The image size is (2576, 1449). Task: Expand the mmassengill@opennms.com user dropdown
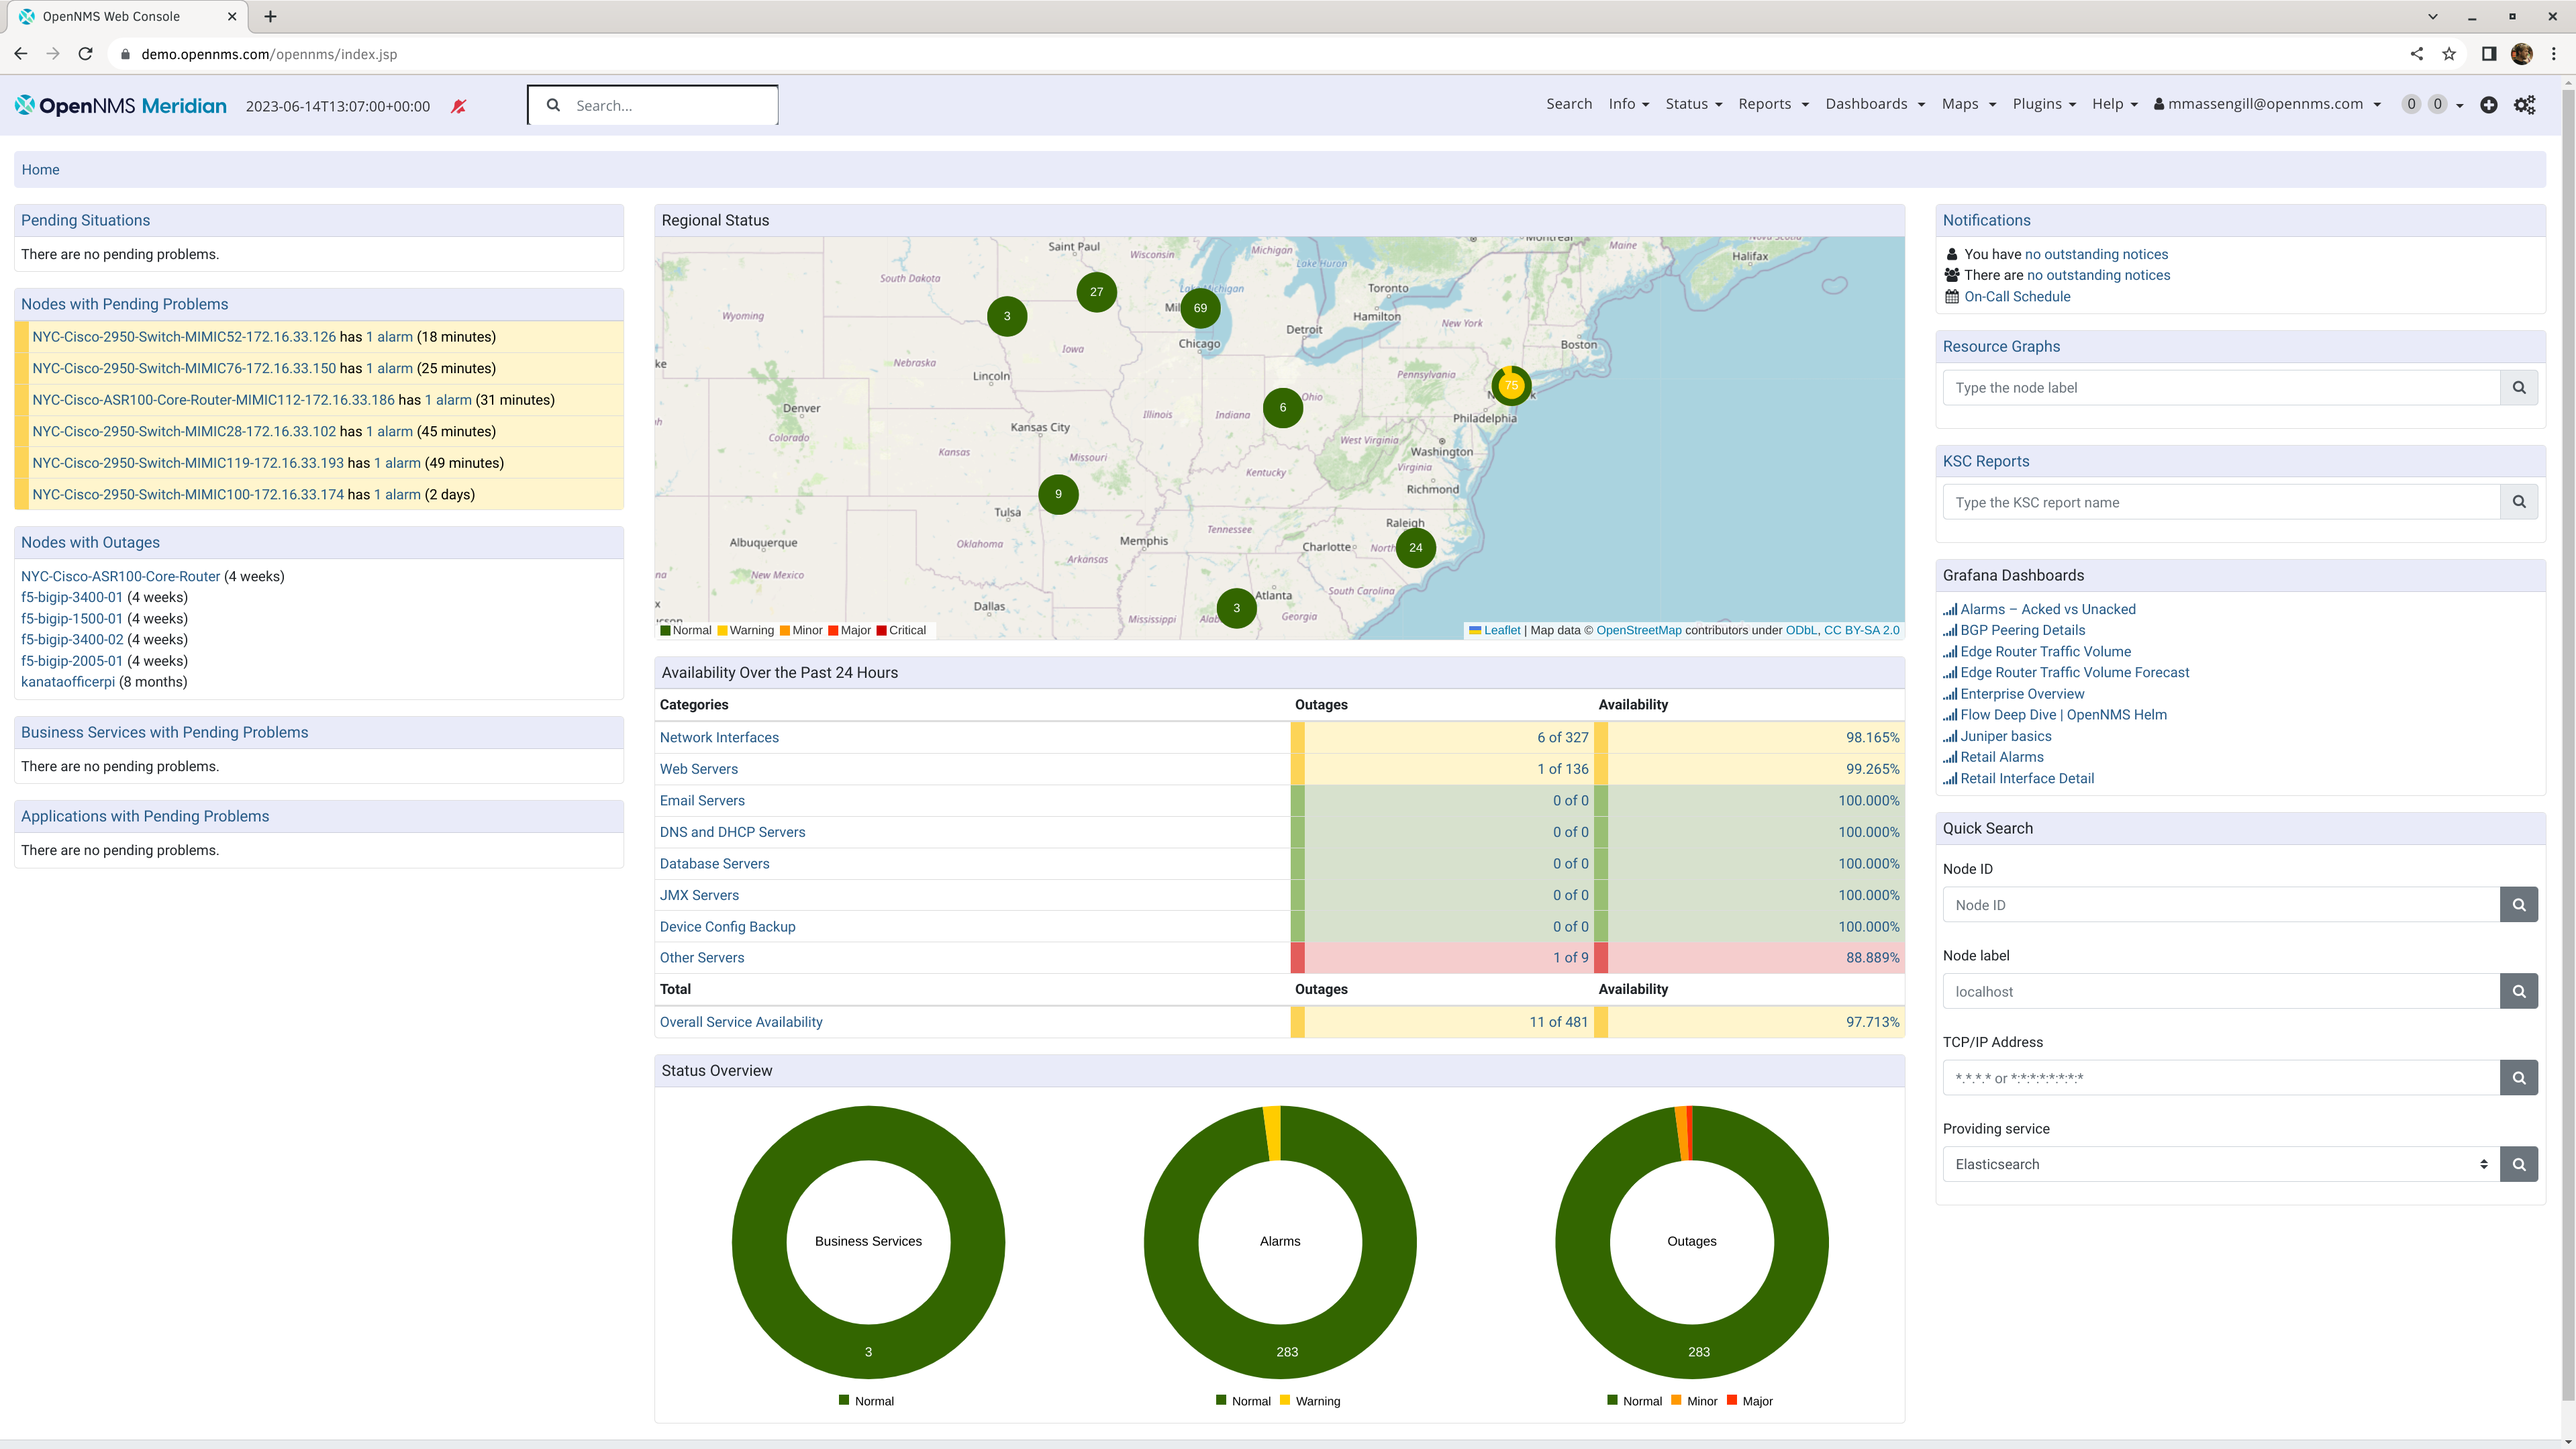click(2267, 104)
